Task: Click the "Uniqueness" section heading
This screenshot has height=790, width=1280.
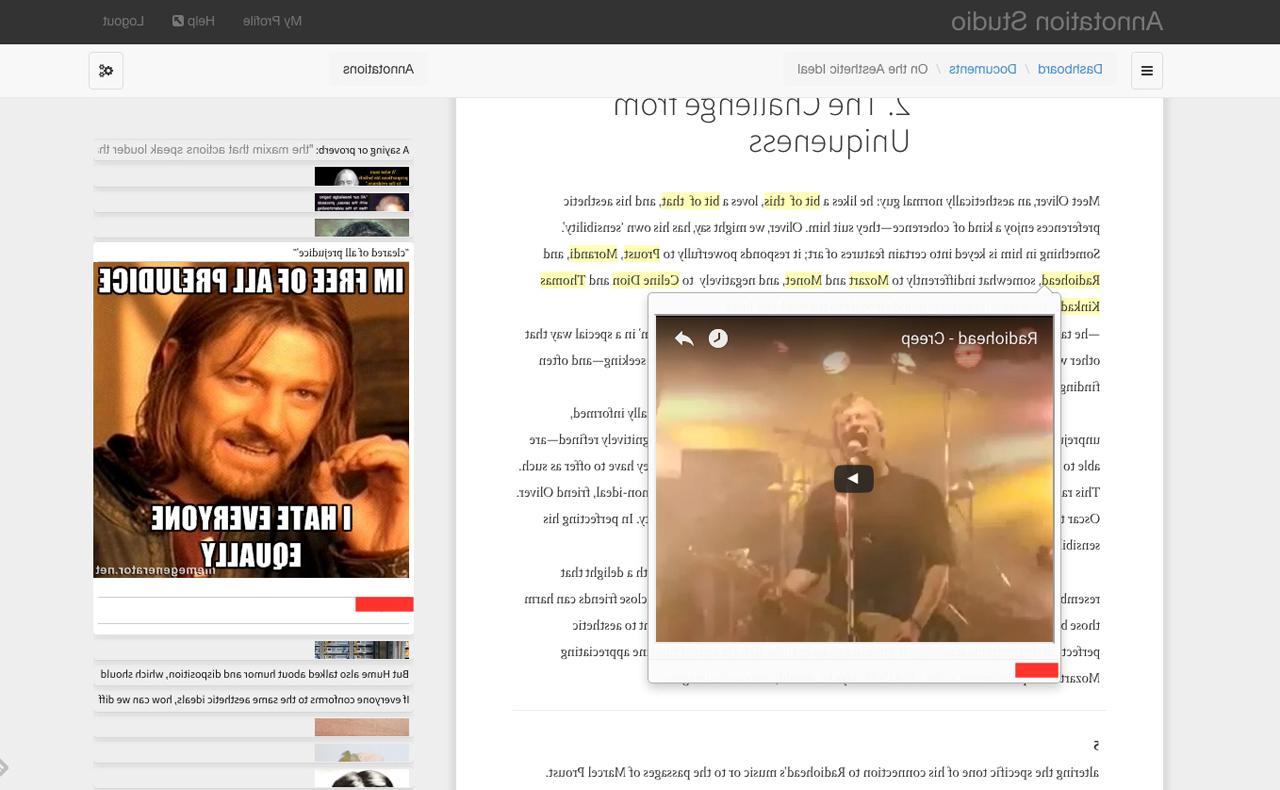Action: [829, 142]
